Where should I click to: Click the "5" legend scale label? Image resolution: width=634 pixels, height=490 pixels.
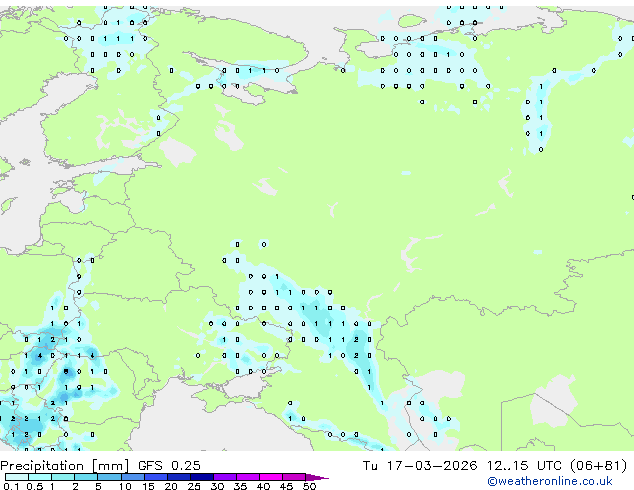point(98,486)
